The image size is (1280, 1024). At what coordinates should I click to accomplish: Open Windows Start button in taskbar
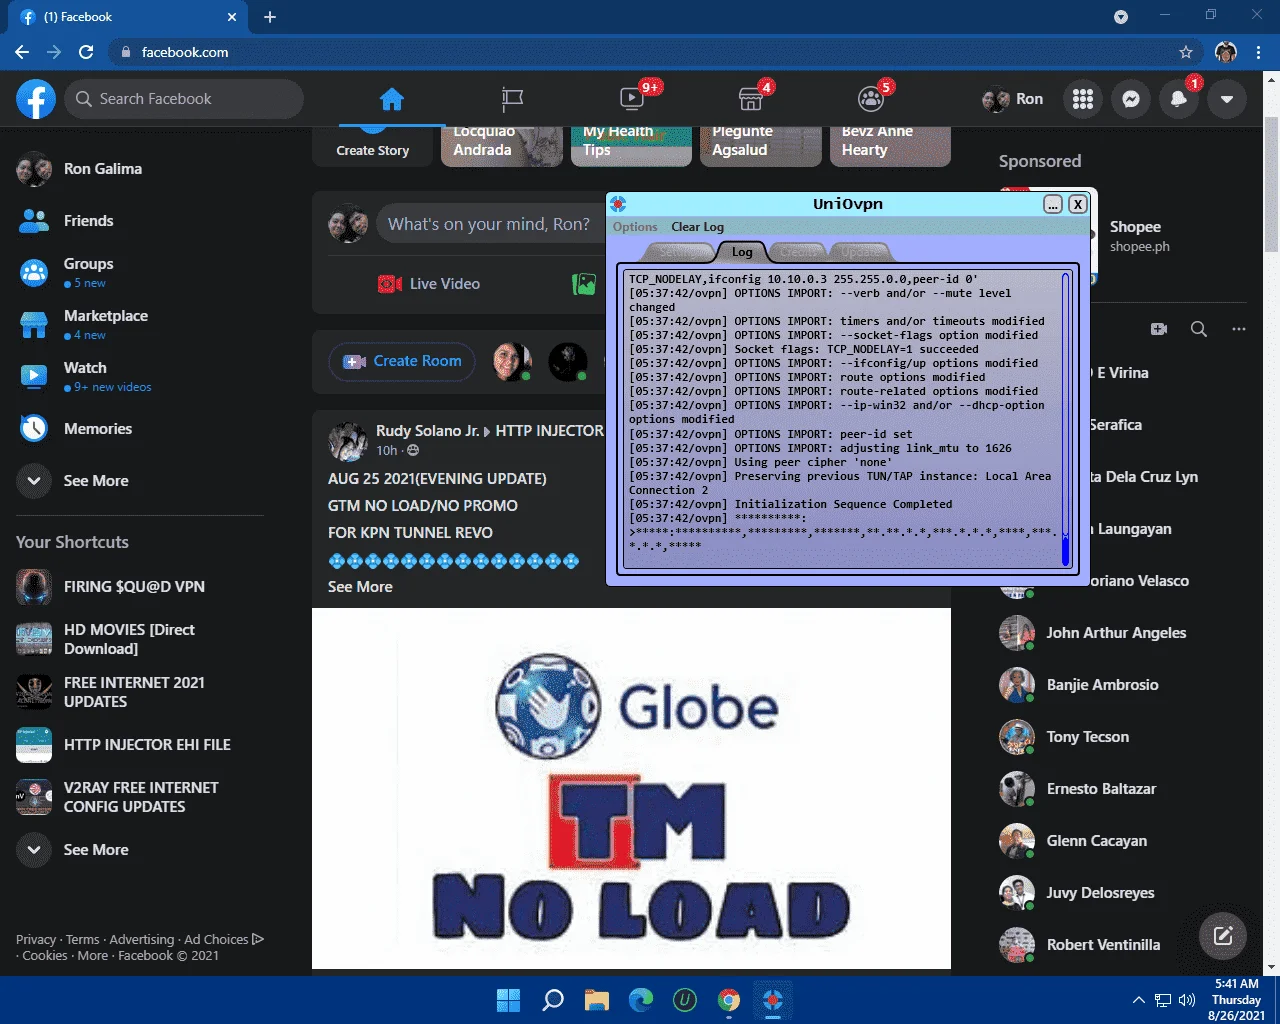pyautogui.click(x=508, y=1000)
